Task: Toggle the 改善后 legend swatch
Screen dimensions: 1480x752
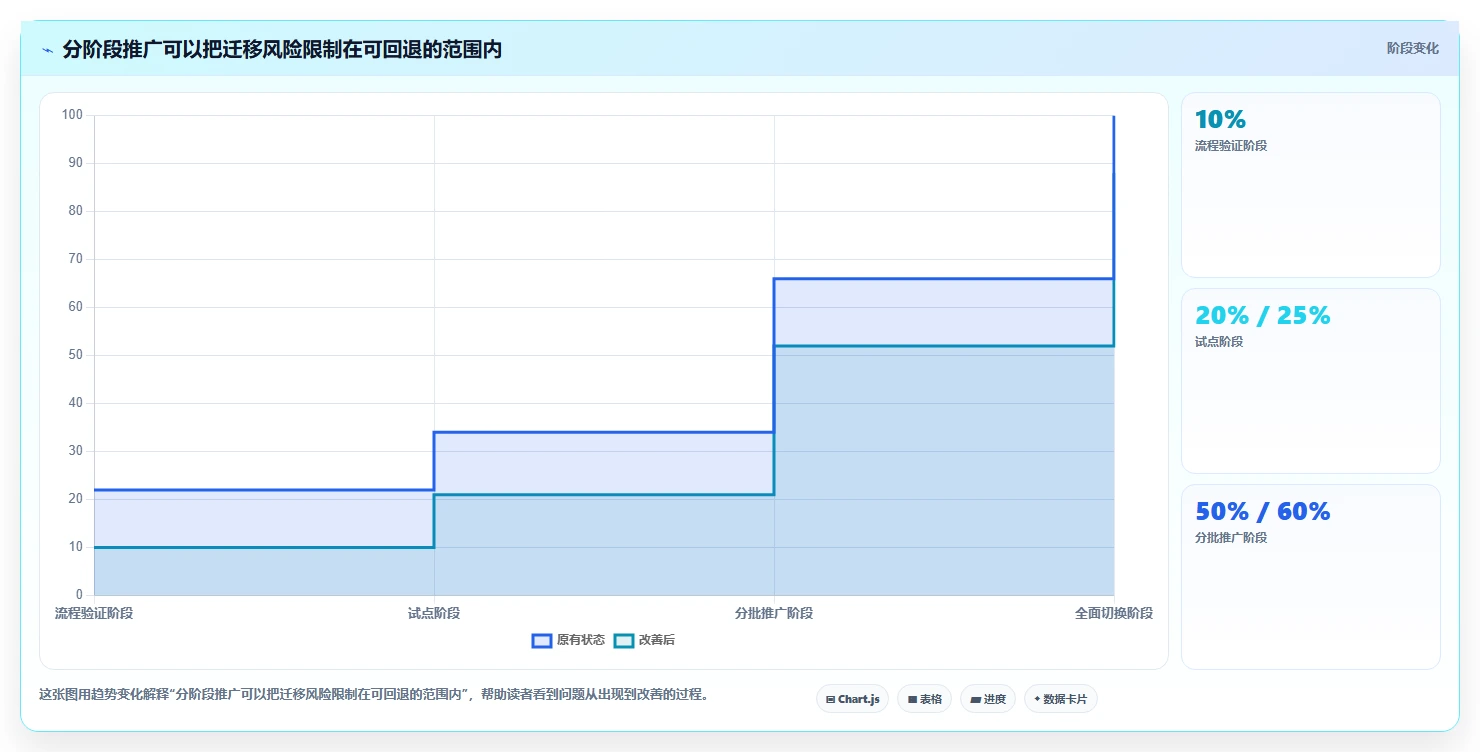Action: click(x=624, y=640)
